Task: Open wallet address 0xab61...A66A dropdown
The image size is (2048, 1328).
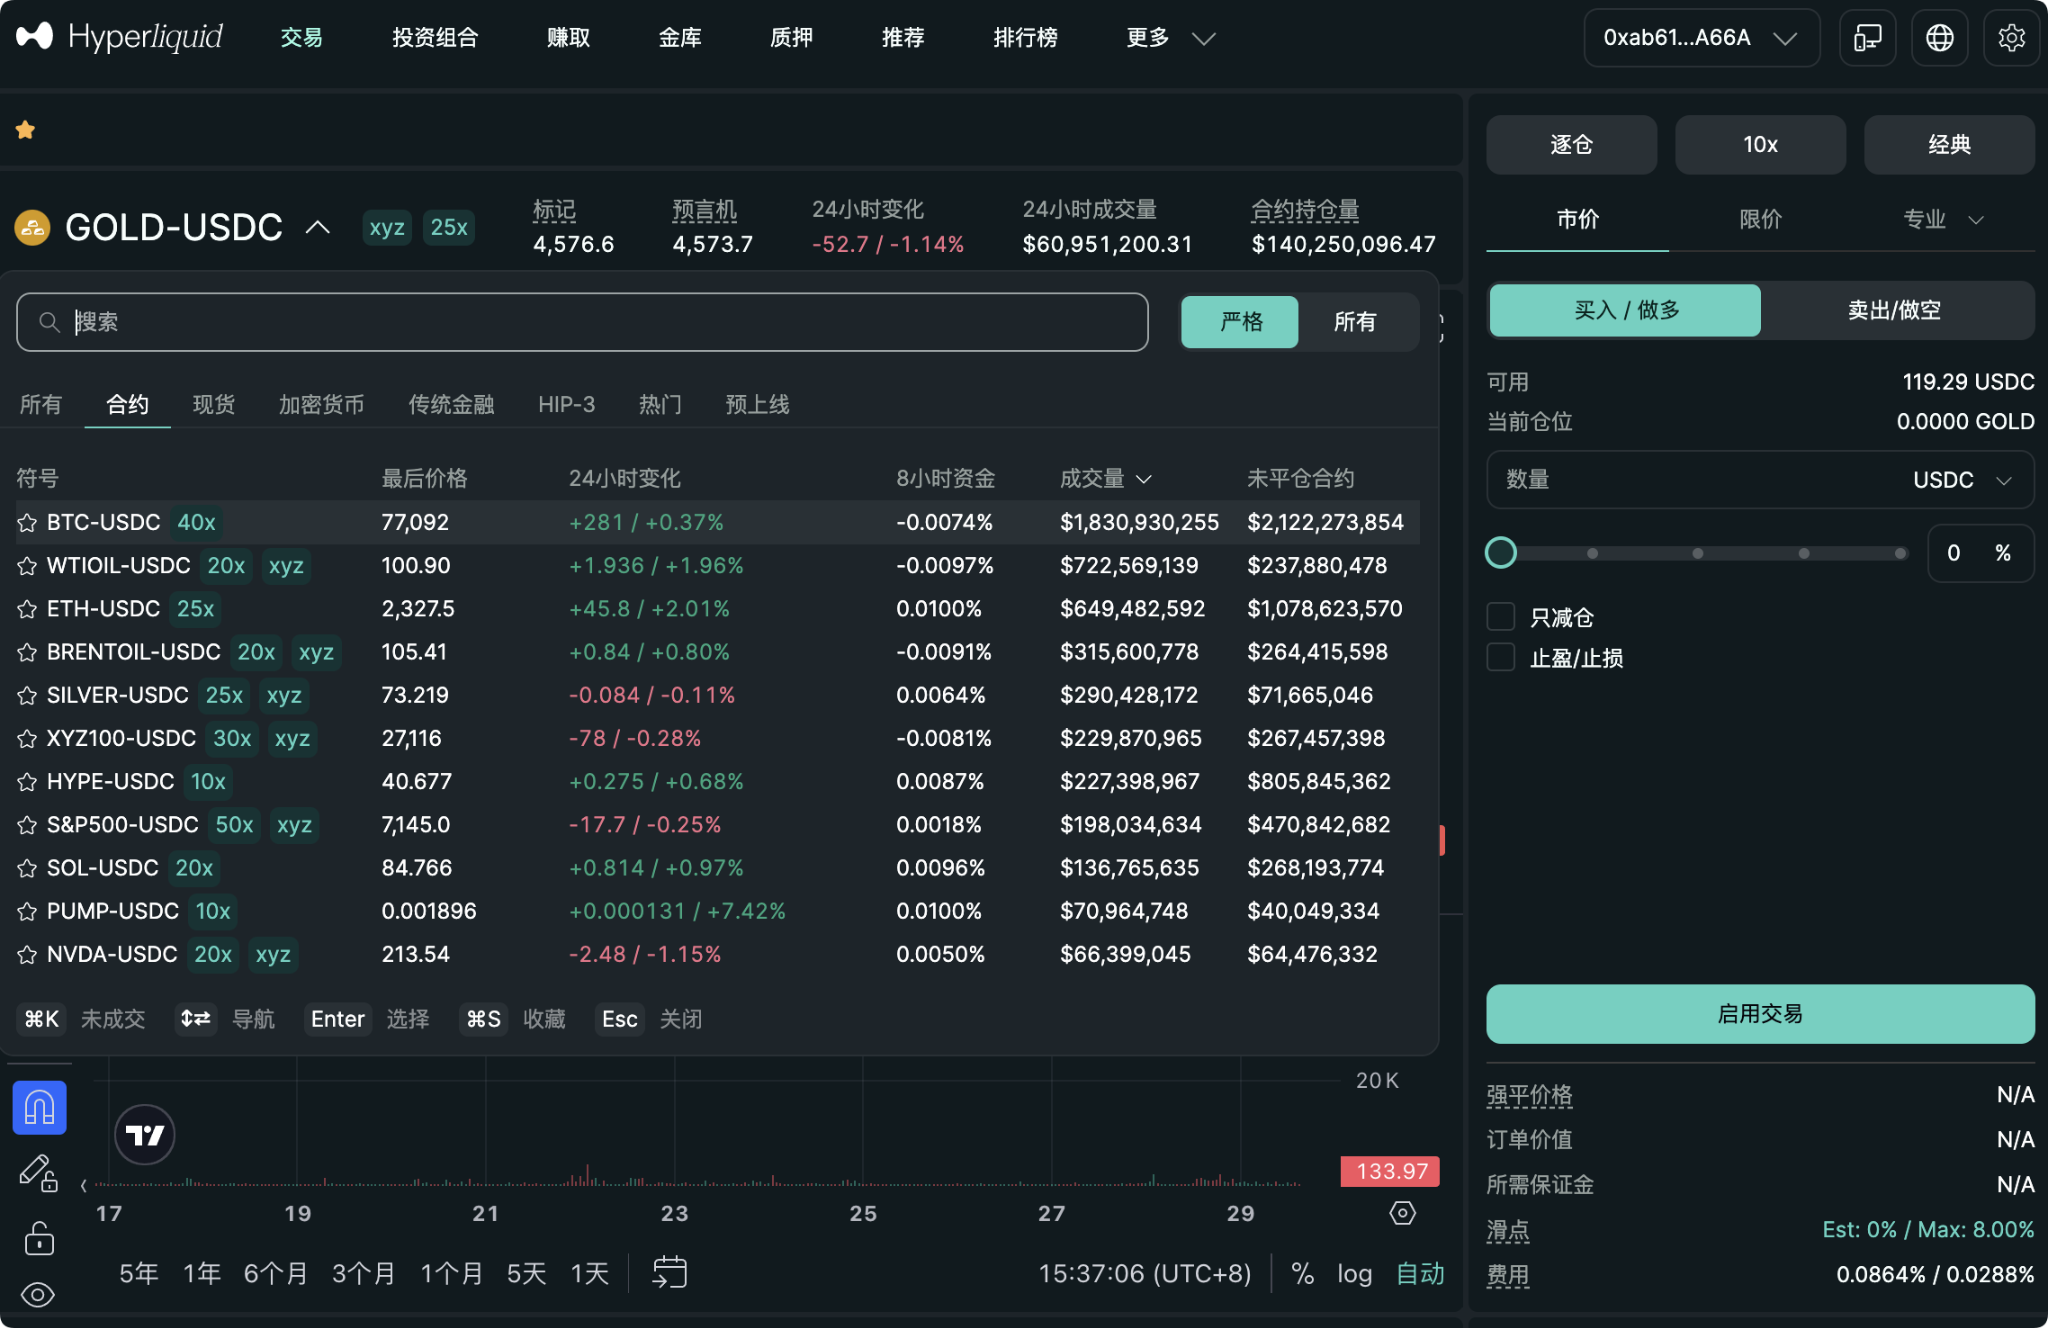Action: coord(1702,38)
